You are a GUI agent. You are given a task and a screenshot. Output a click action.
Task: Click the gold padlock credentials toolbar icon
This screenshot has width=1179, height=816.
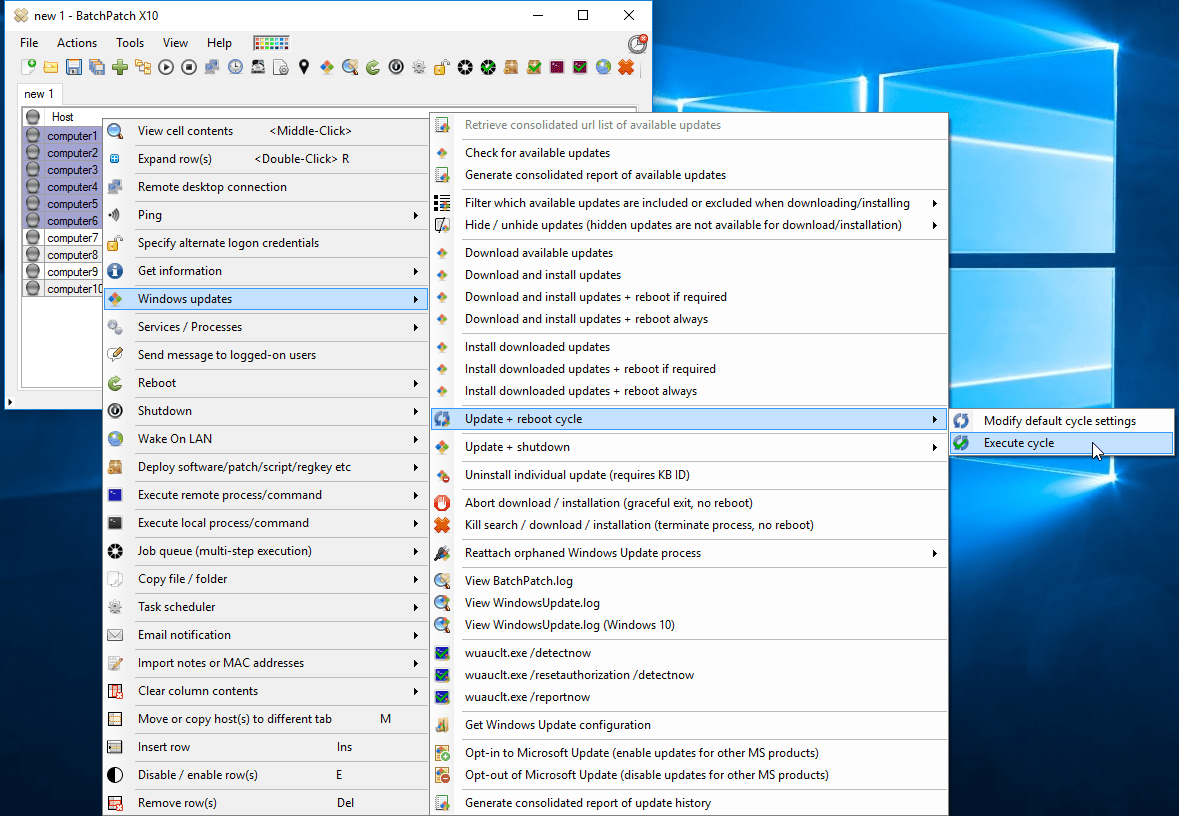[441, 67]
